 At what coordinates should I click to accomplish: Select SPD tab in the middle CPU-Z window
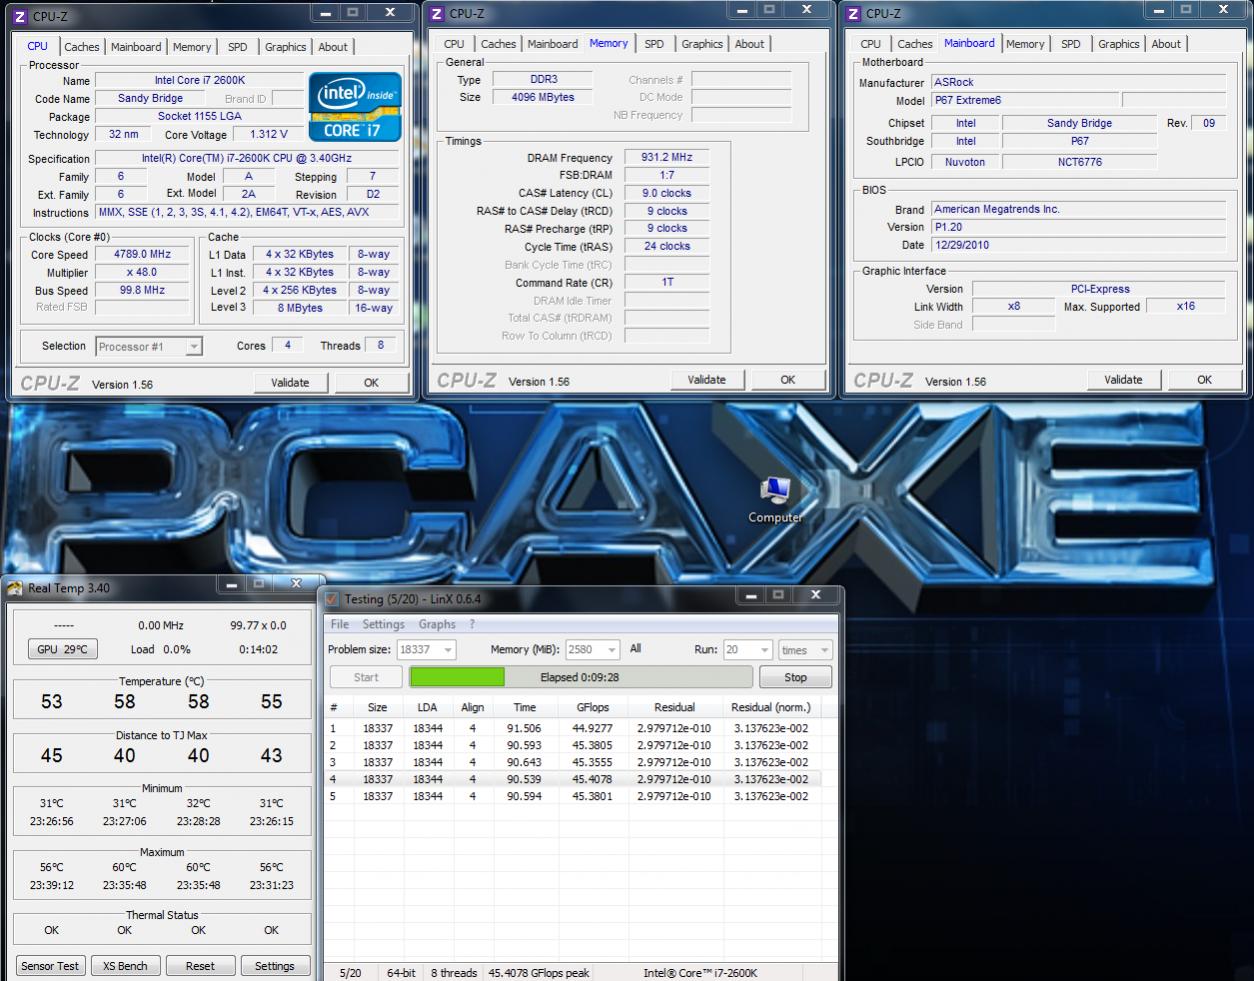coord(654,44)
